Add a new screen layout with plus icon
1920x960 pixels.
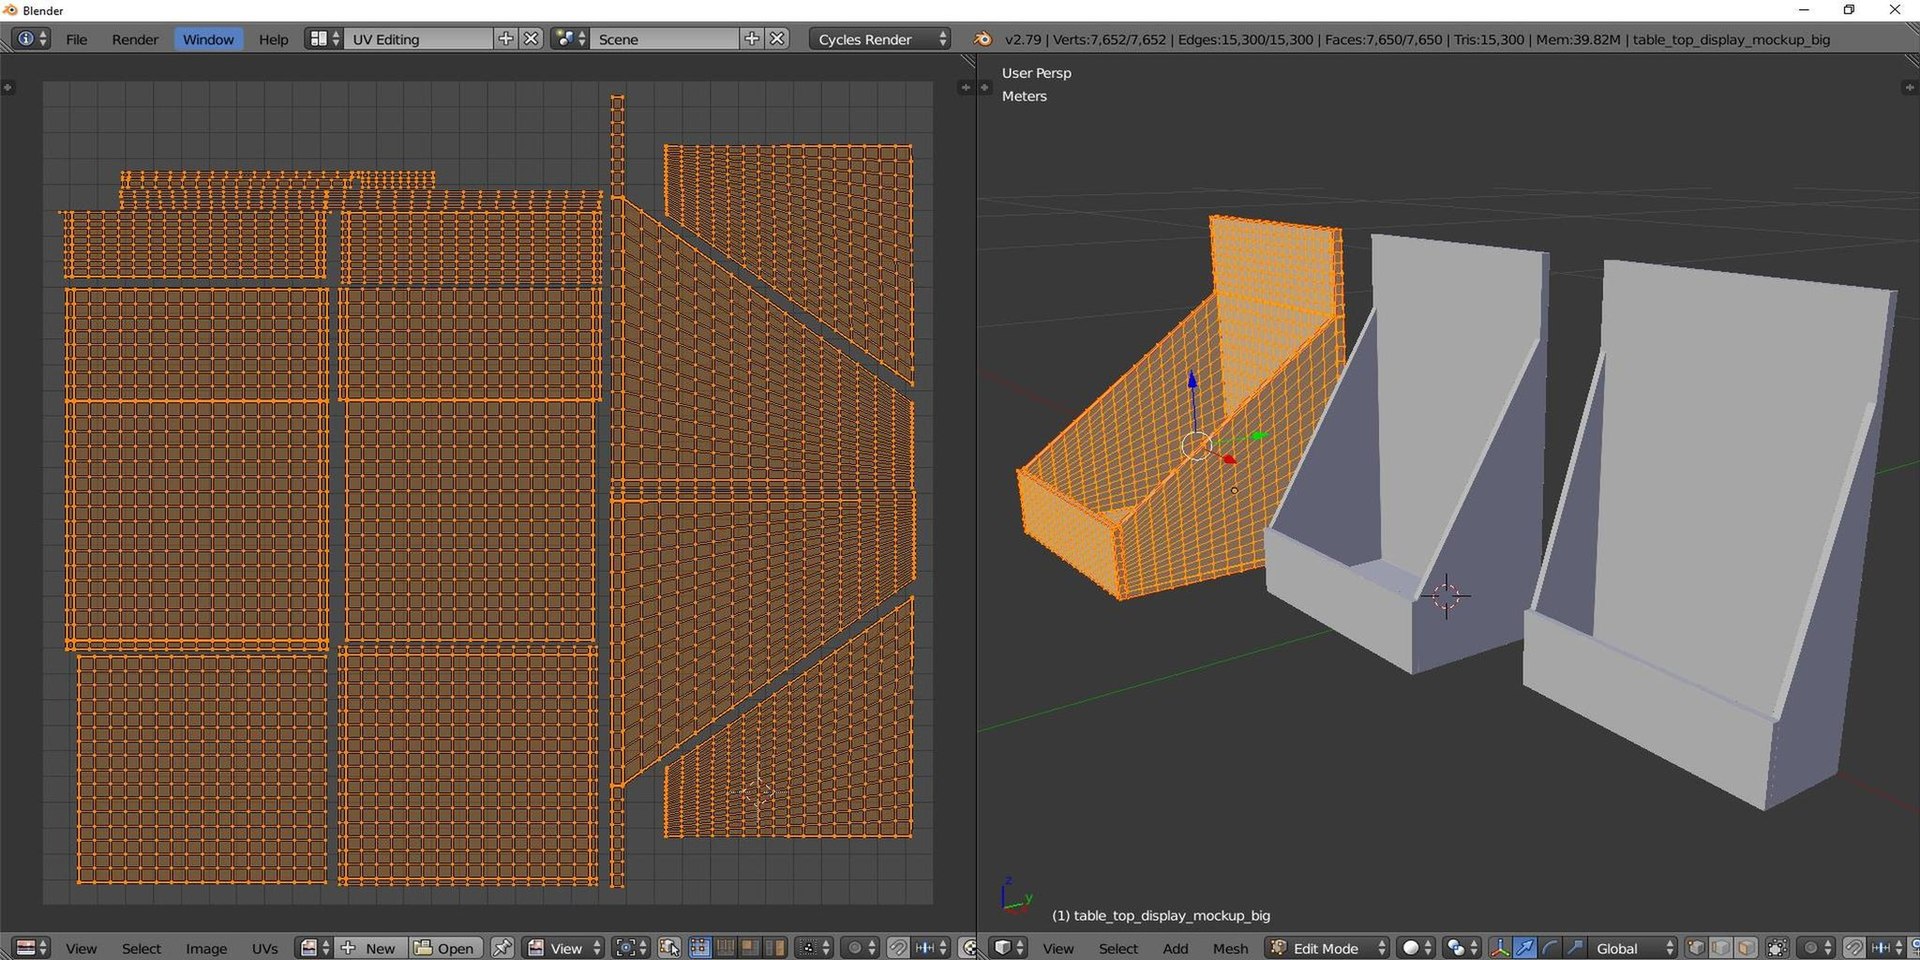[506, 39]
